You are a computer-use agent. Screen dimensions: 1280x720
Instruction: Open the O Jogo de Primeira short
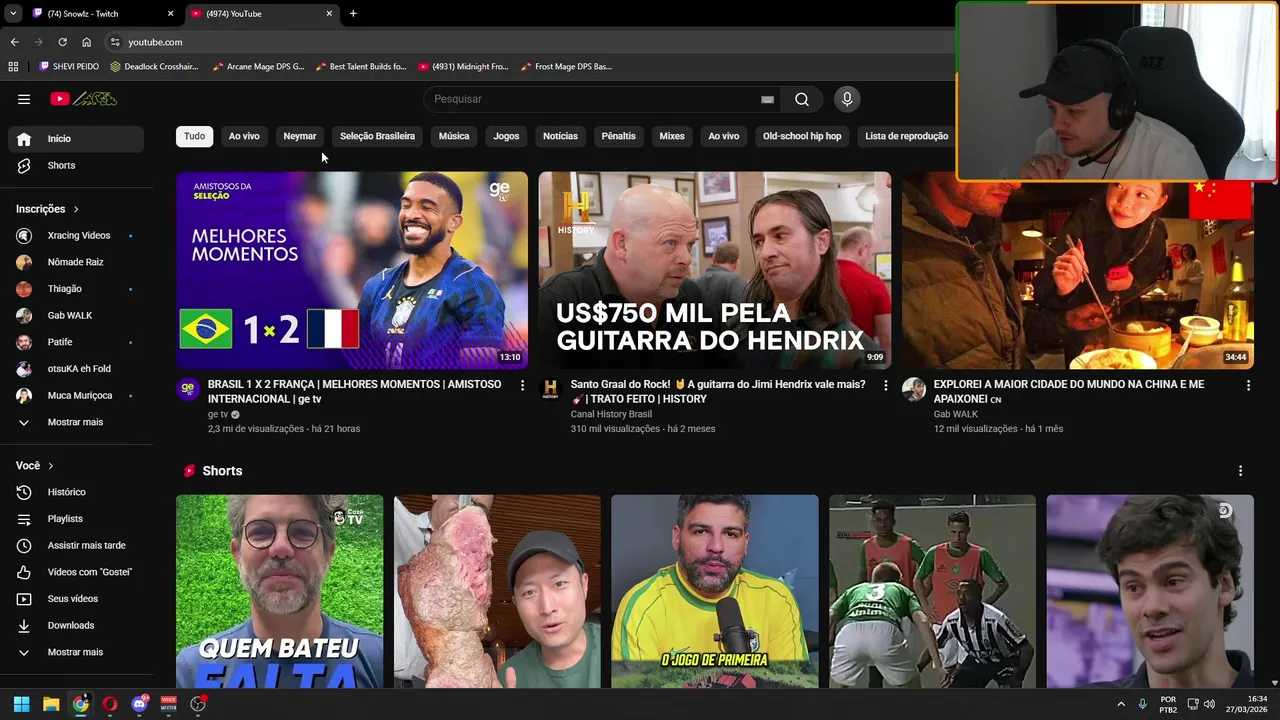click(x=714, y=591)
